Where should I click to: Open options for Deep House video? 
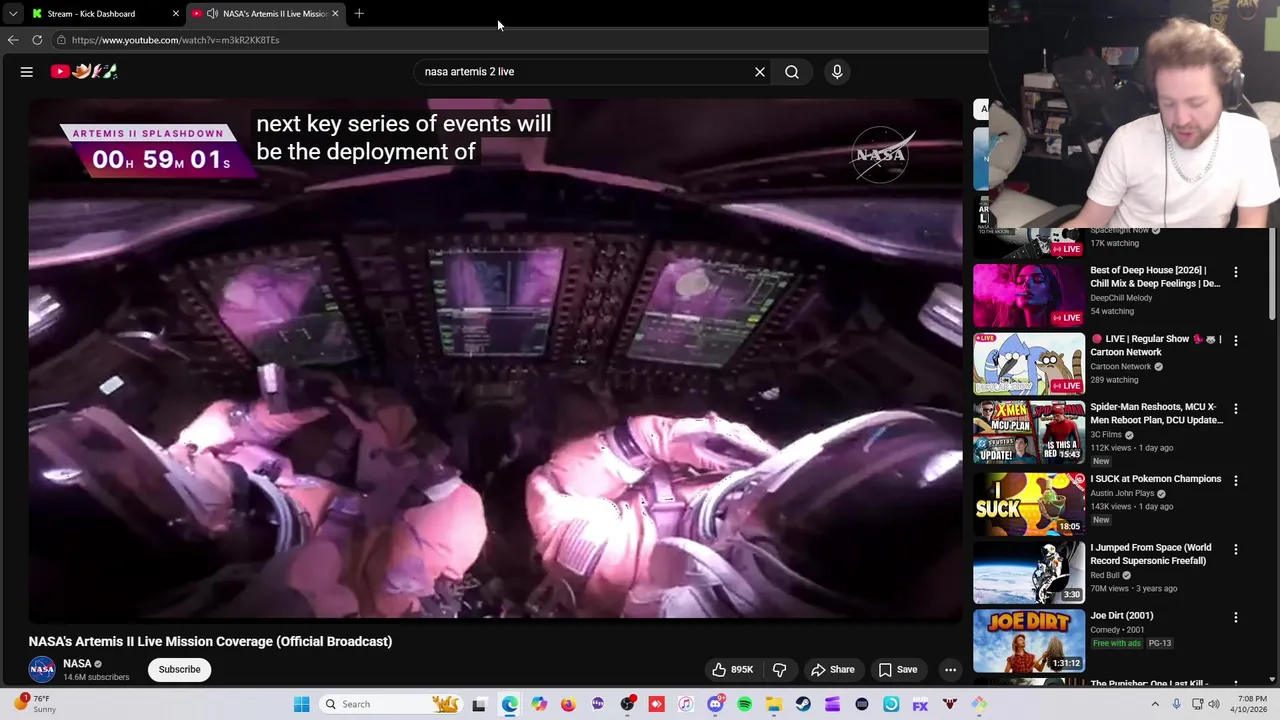1235,272
